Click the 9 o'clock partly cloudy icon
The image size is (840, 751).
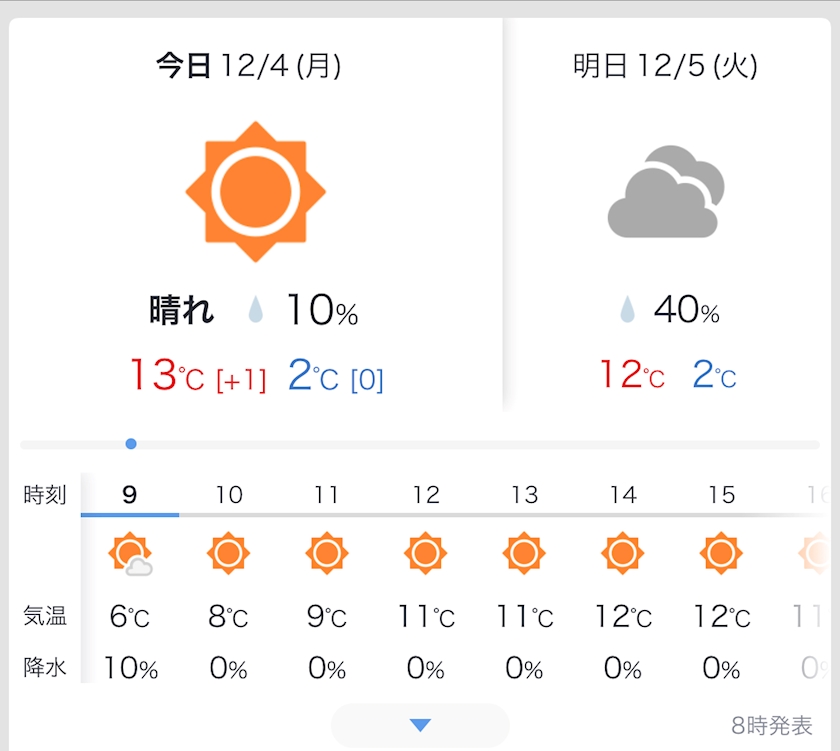[x=130, y=554]
